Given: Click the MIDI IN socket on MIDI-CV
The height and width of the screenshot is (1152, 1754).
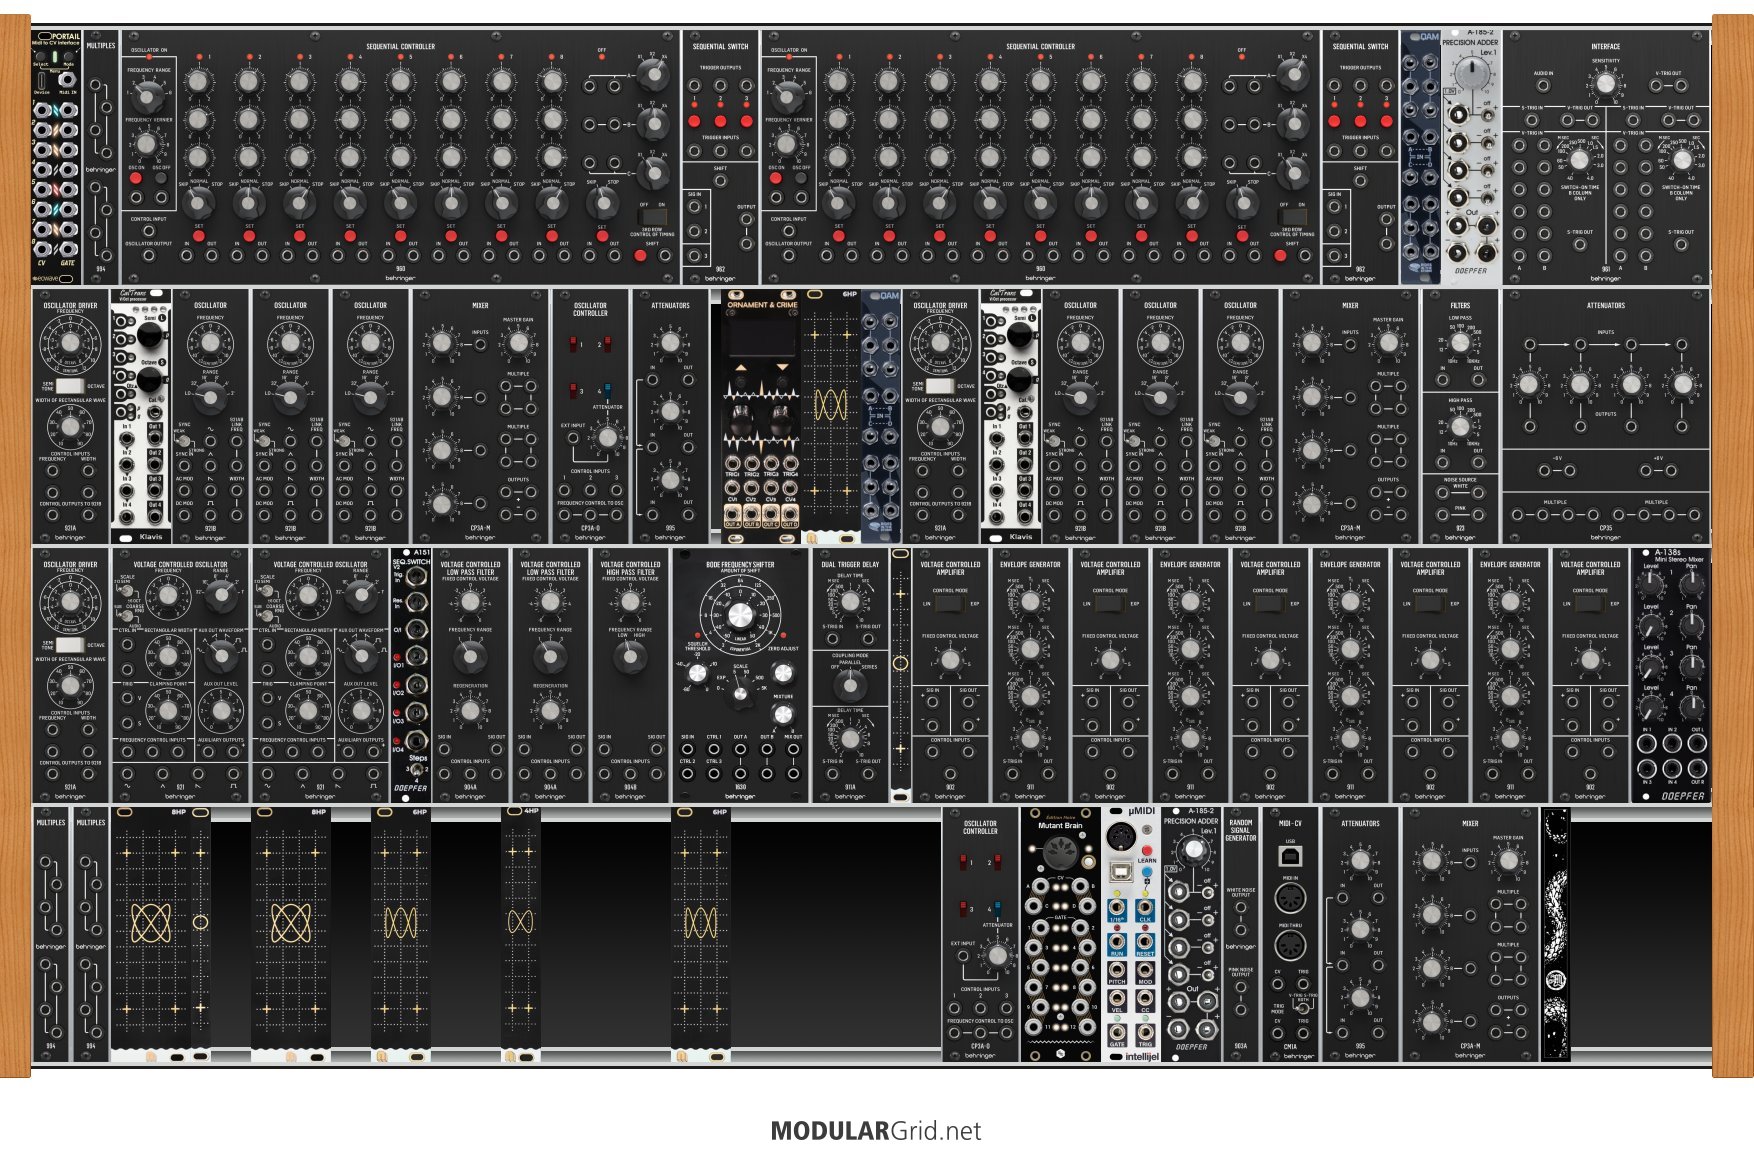Looking at the screenshot, I should (x=1290, y=898).
